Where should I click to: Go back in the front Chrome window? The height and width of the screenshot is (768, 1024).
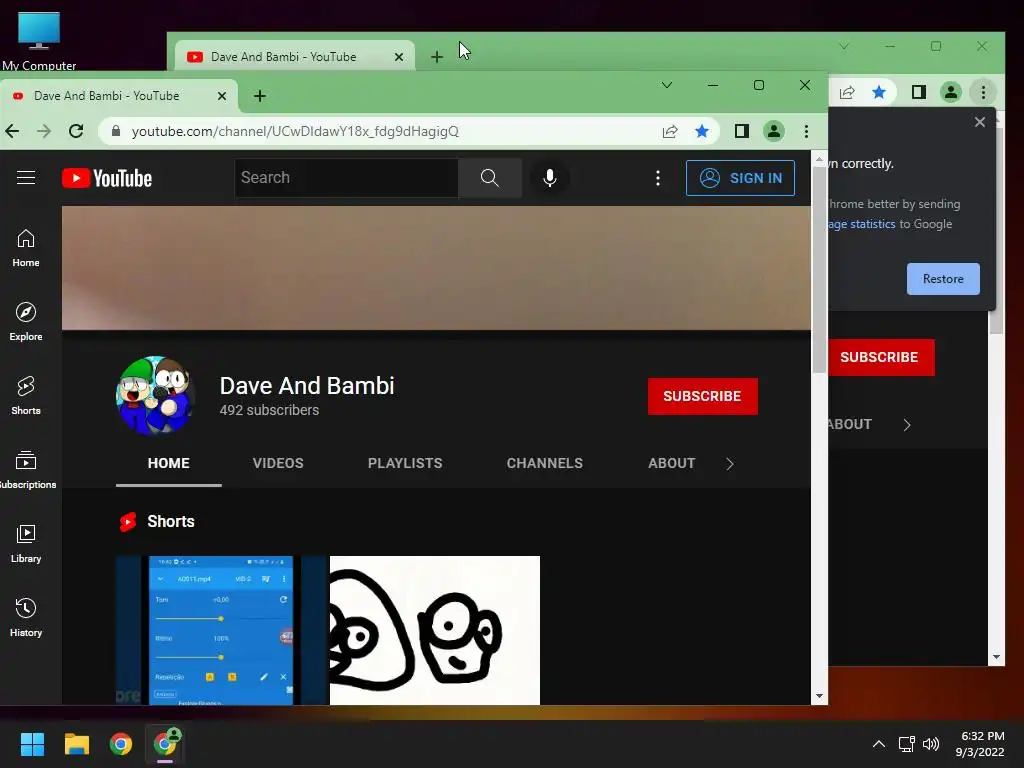pyautogui.click(x=12, y=131)
